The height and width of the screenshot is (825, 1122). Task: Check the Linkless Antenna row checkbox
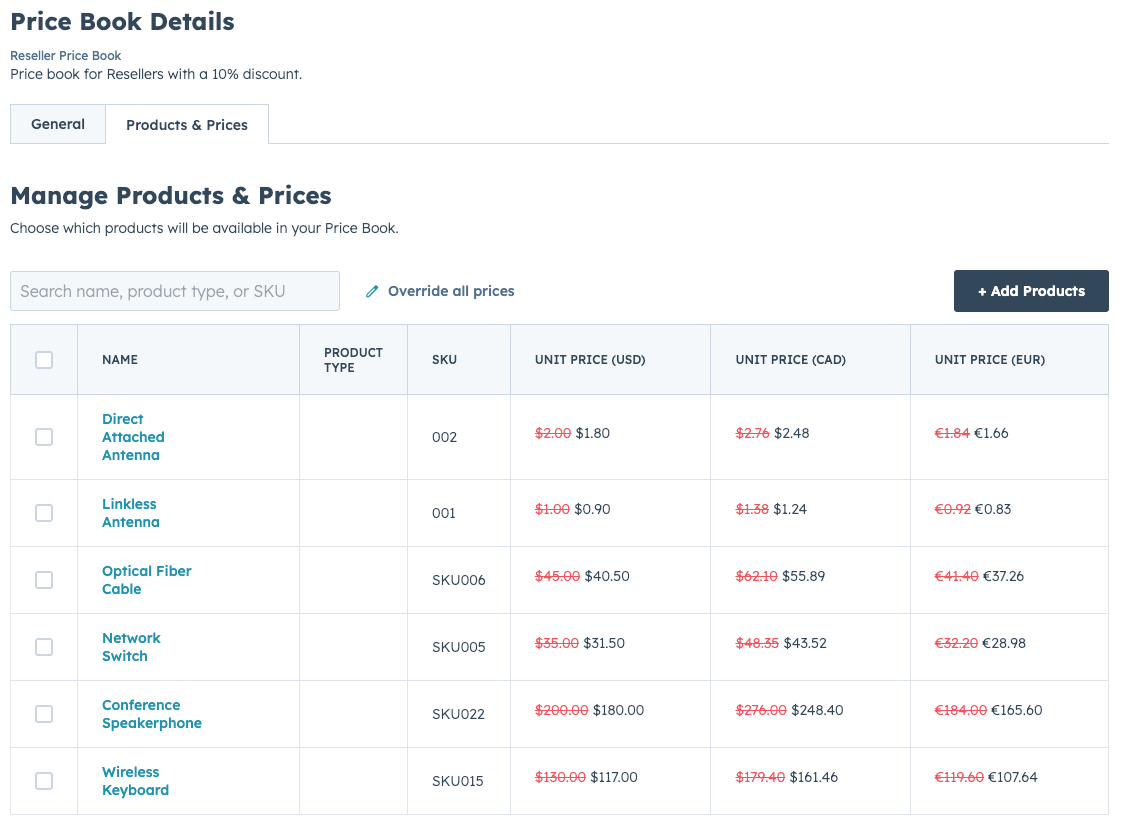(x=43, y=512)
